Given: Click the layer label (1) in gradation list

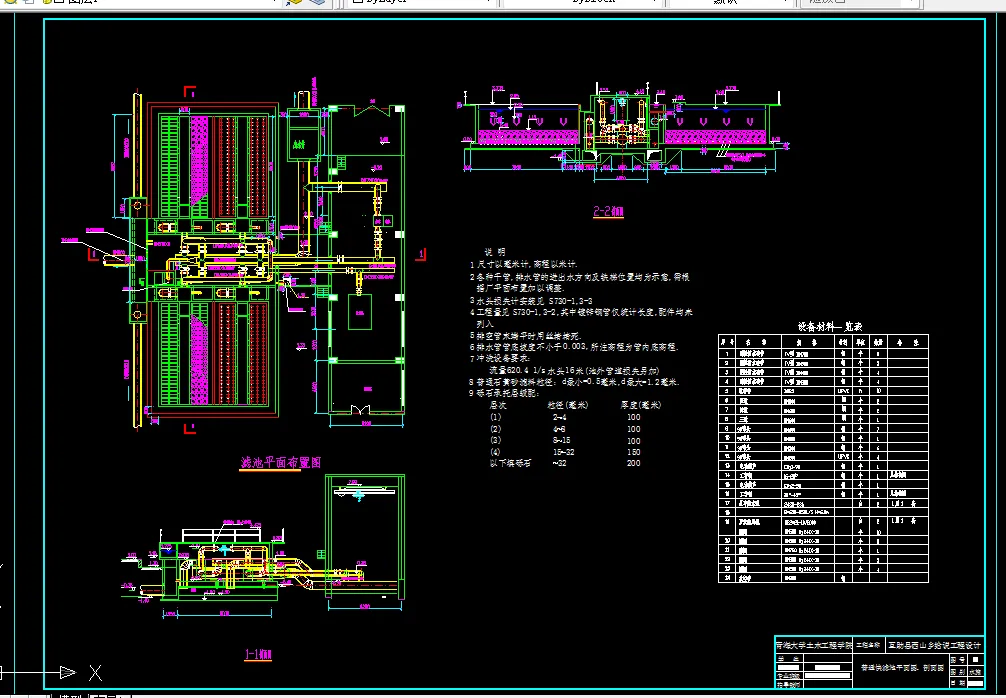Looking at the screenshot, I should [495, 417].
